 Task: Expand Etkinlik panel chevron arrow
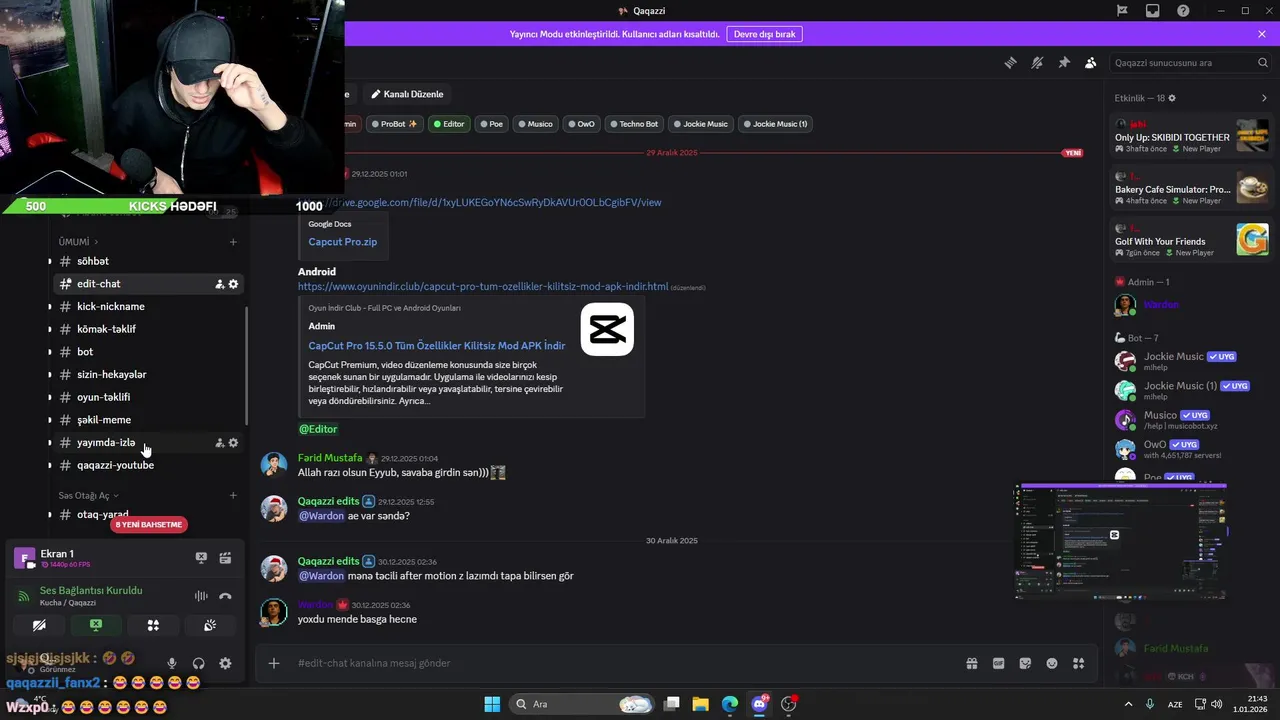[1264, 98]
